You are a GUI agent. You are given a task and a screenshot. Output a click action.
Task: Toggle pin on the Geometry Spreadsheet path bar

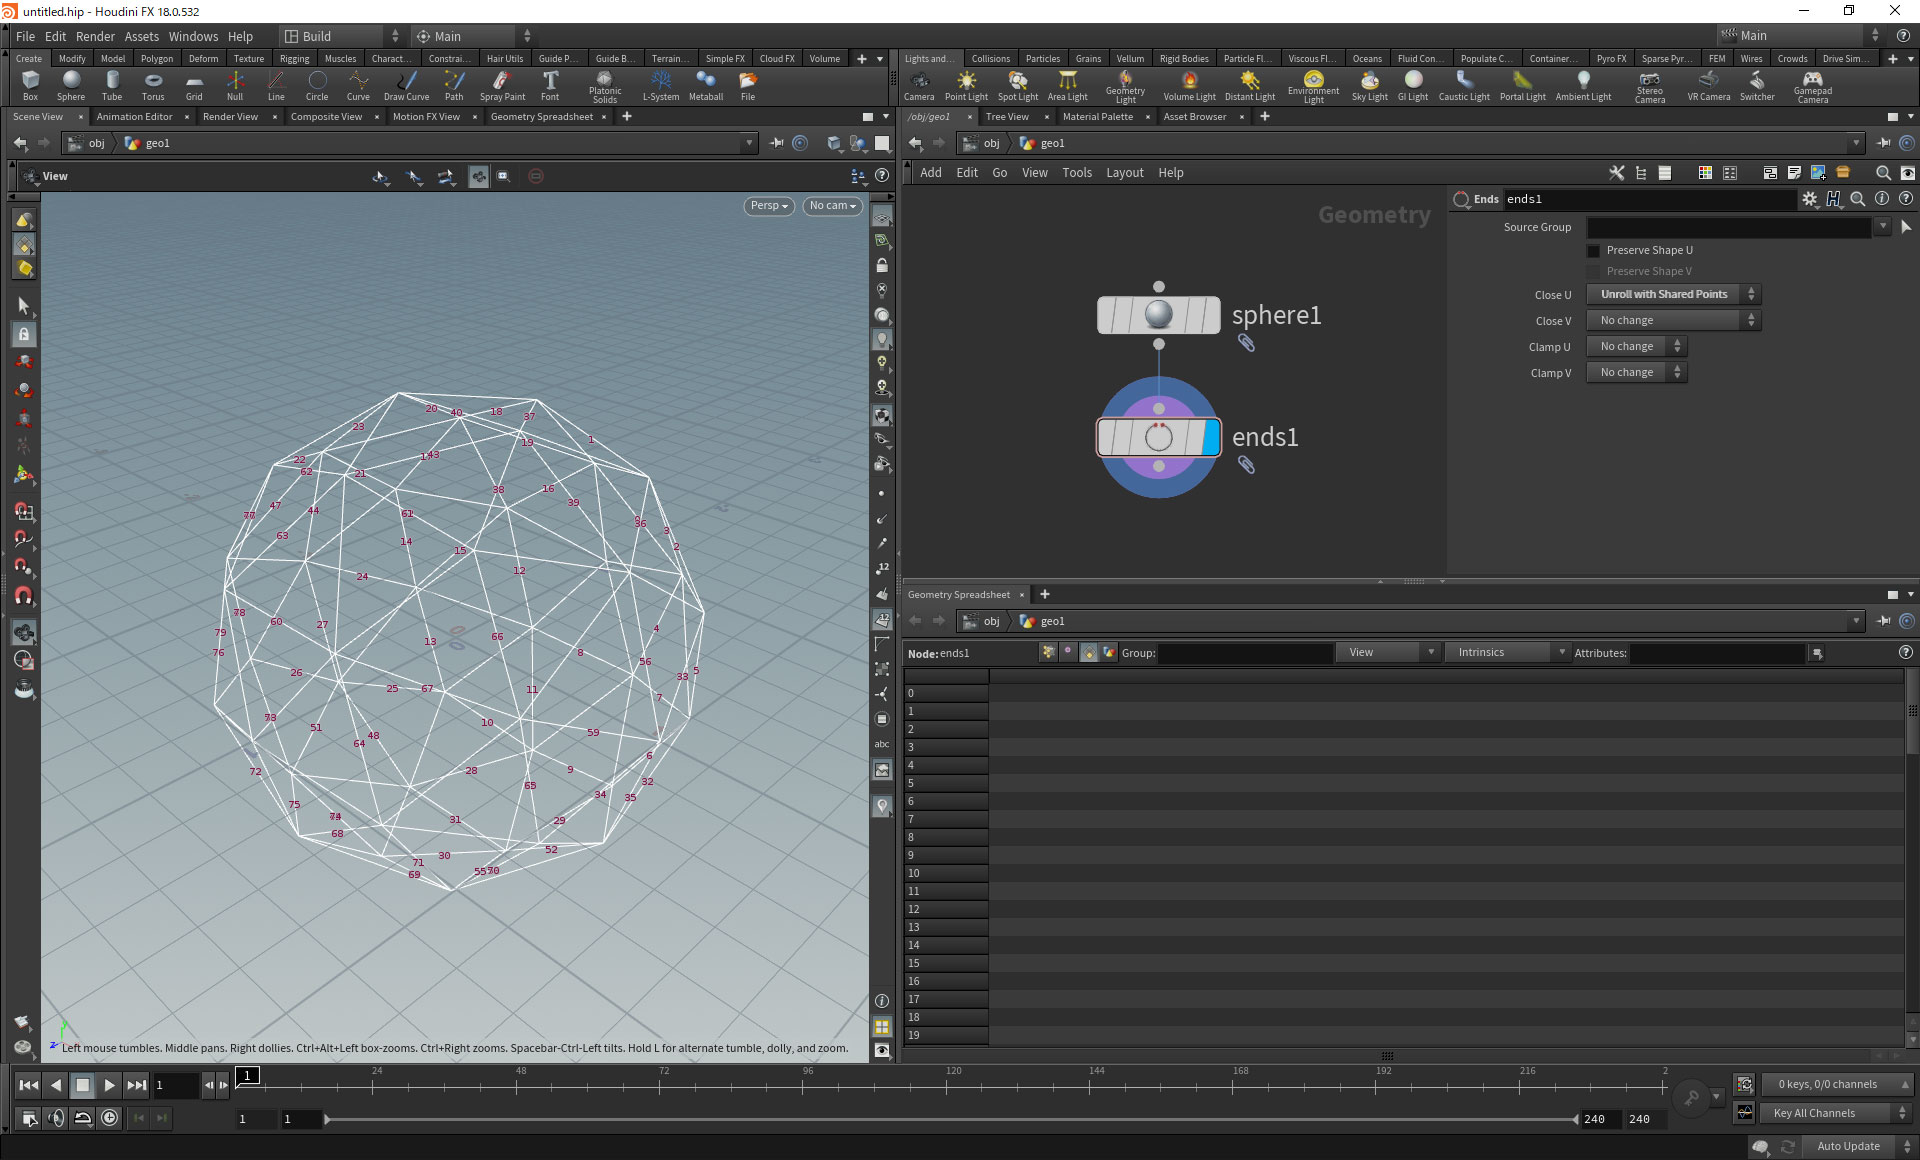pyautogui.click(x=1883, y=621)
